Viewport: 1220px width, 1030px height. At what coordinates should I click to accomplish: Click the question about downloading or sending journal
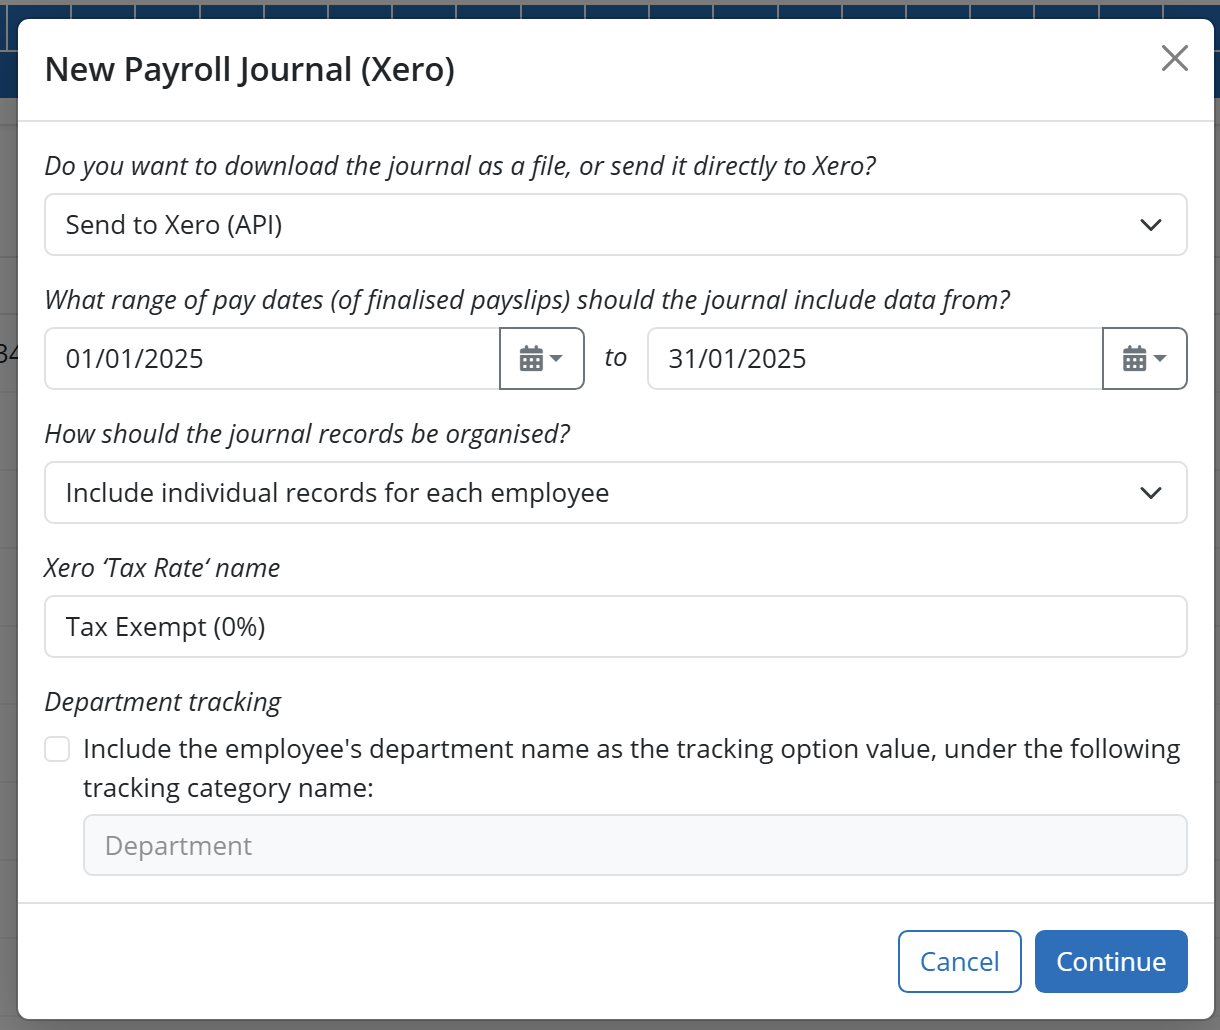coord(461,166)
